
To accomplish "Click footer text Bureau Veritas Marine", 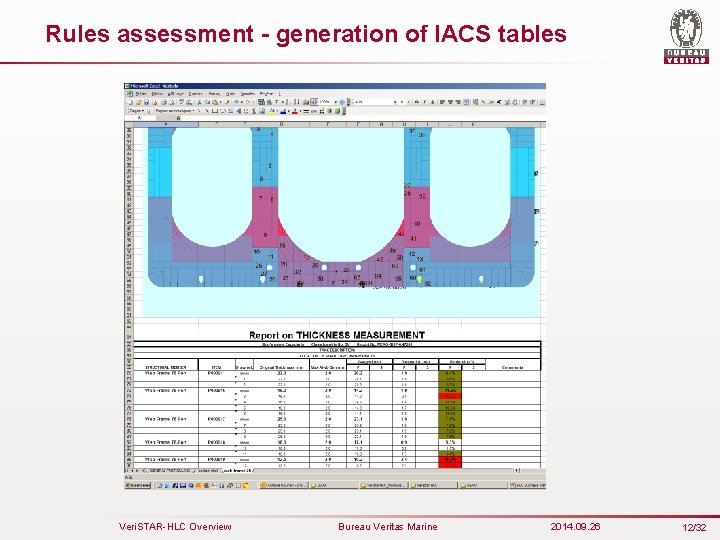I will point(388,527).
